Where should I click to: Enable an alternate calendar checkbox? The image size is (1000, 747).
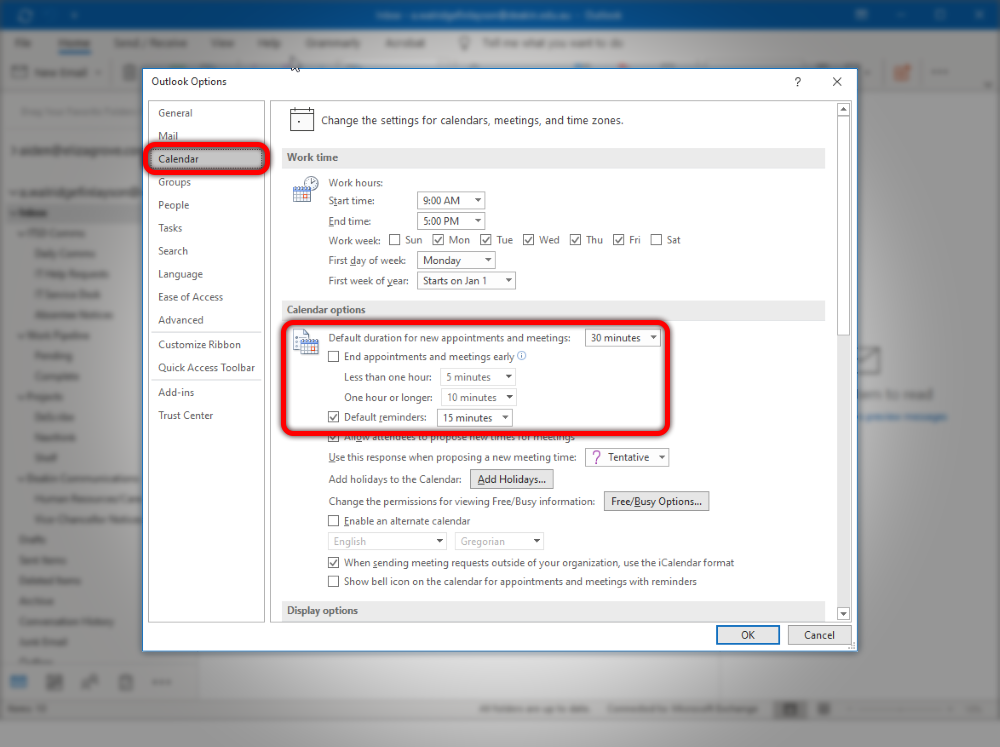point(334,521)
